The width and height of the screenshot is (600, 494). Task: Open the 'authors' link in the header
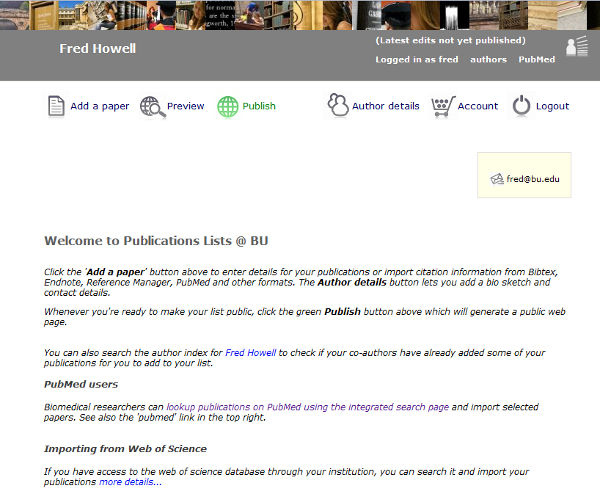(489, 60)
